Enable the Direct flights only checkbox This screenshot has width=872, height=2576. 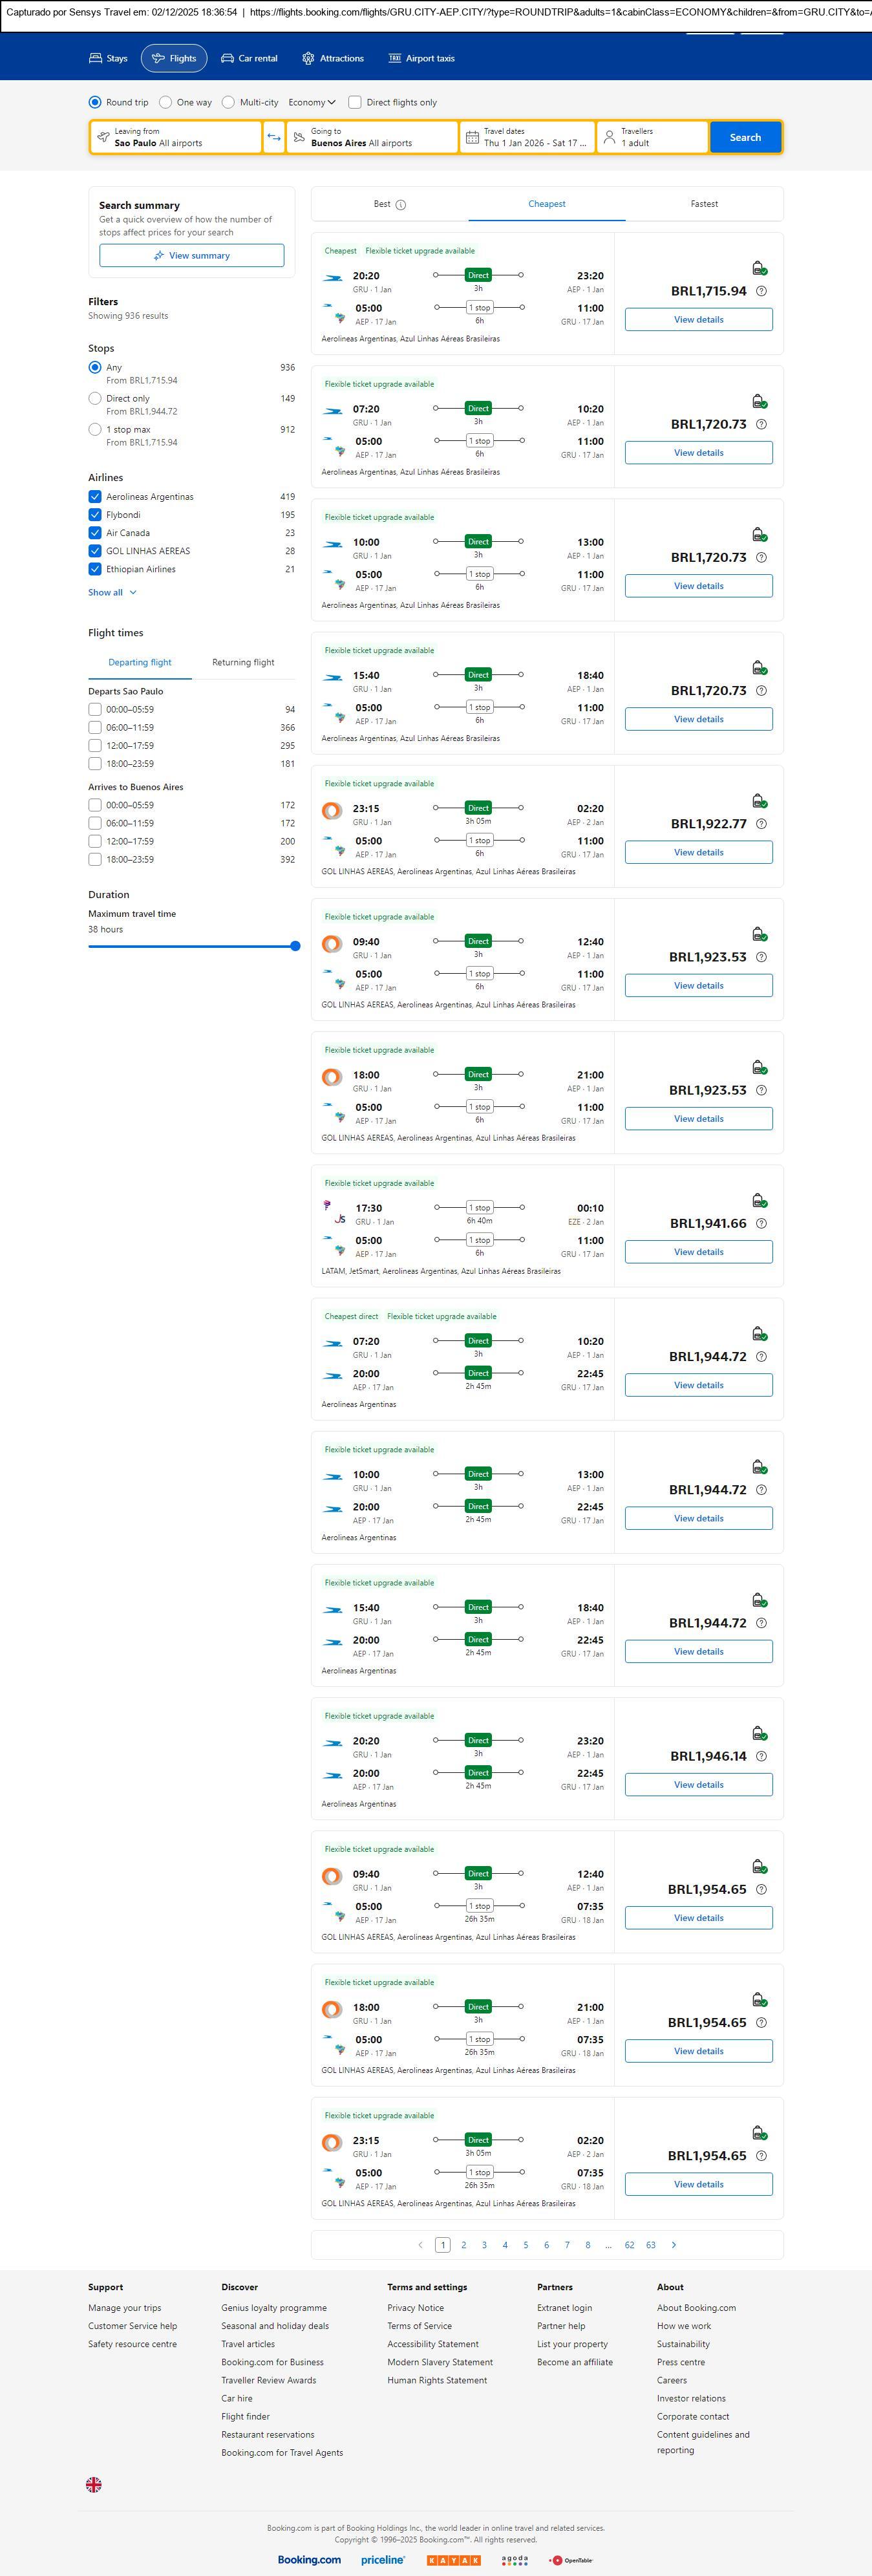tap(355, 102)
